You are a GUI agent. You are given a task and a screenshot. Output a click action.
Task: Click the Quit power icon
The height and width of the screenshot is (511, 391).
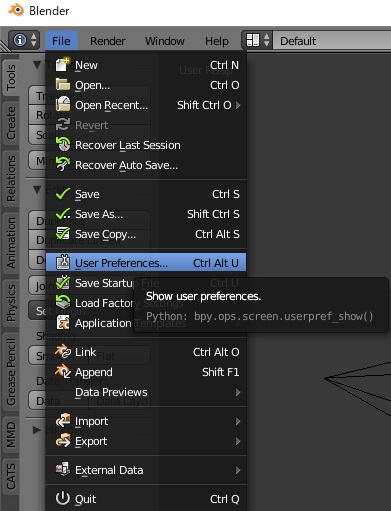tap(63, 499)
